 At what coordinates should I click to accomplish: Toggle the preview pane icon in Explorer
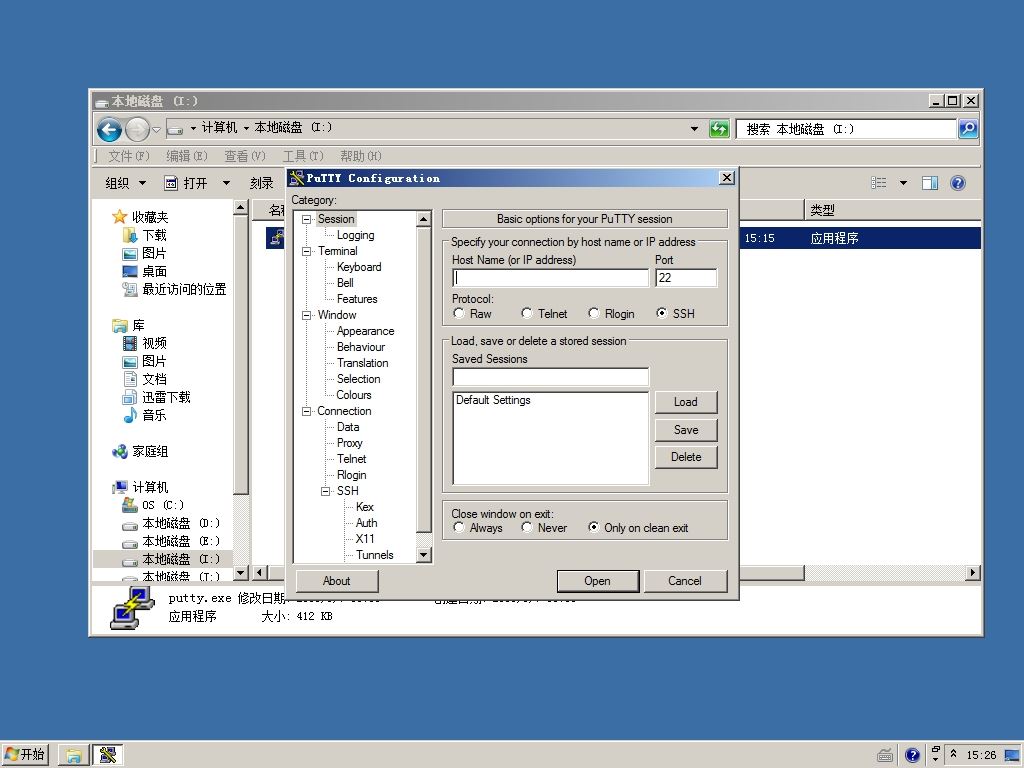point(930,183)
